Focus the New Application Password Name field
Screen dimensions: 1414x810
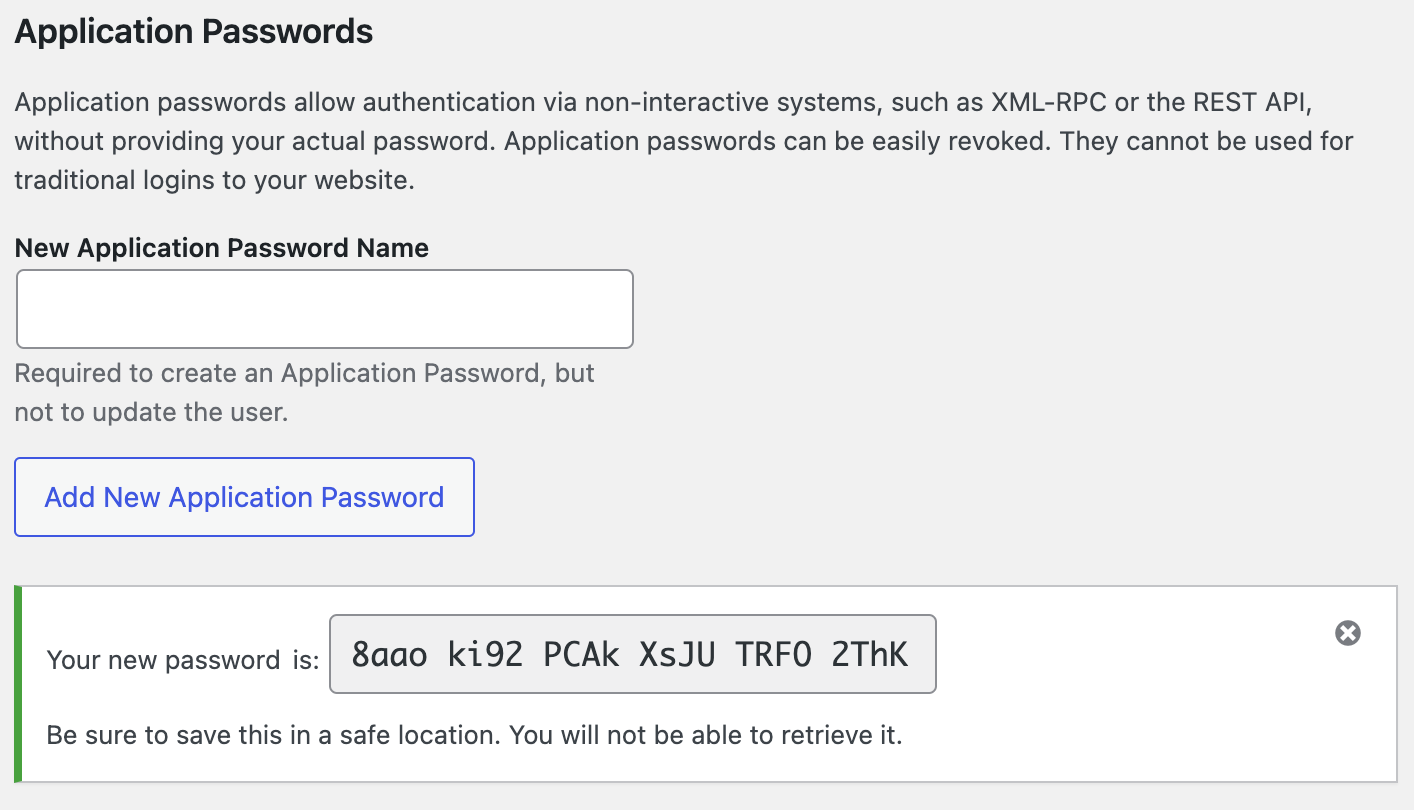tap(325, 309)
